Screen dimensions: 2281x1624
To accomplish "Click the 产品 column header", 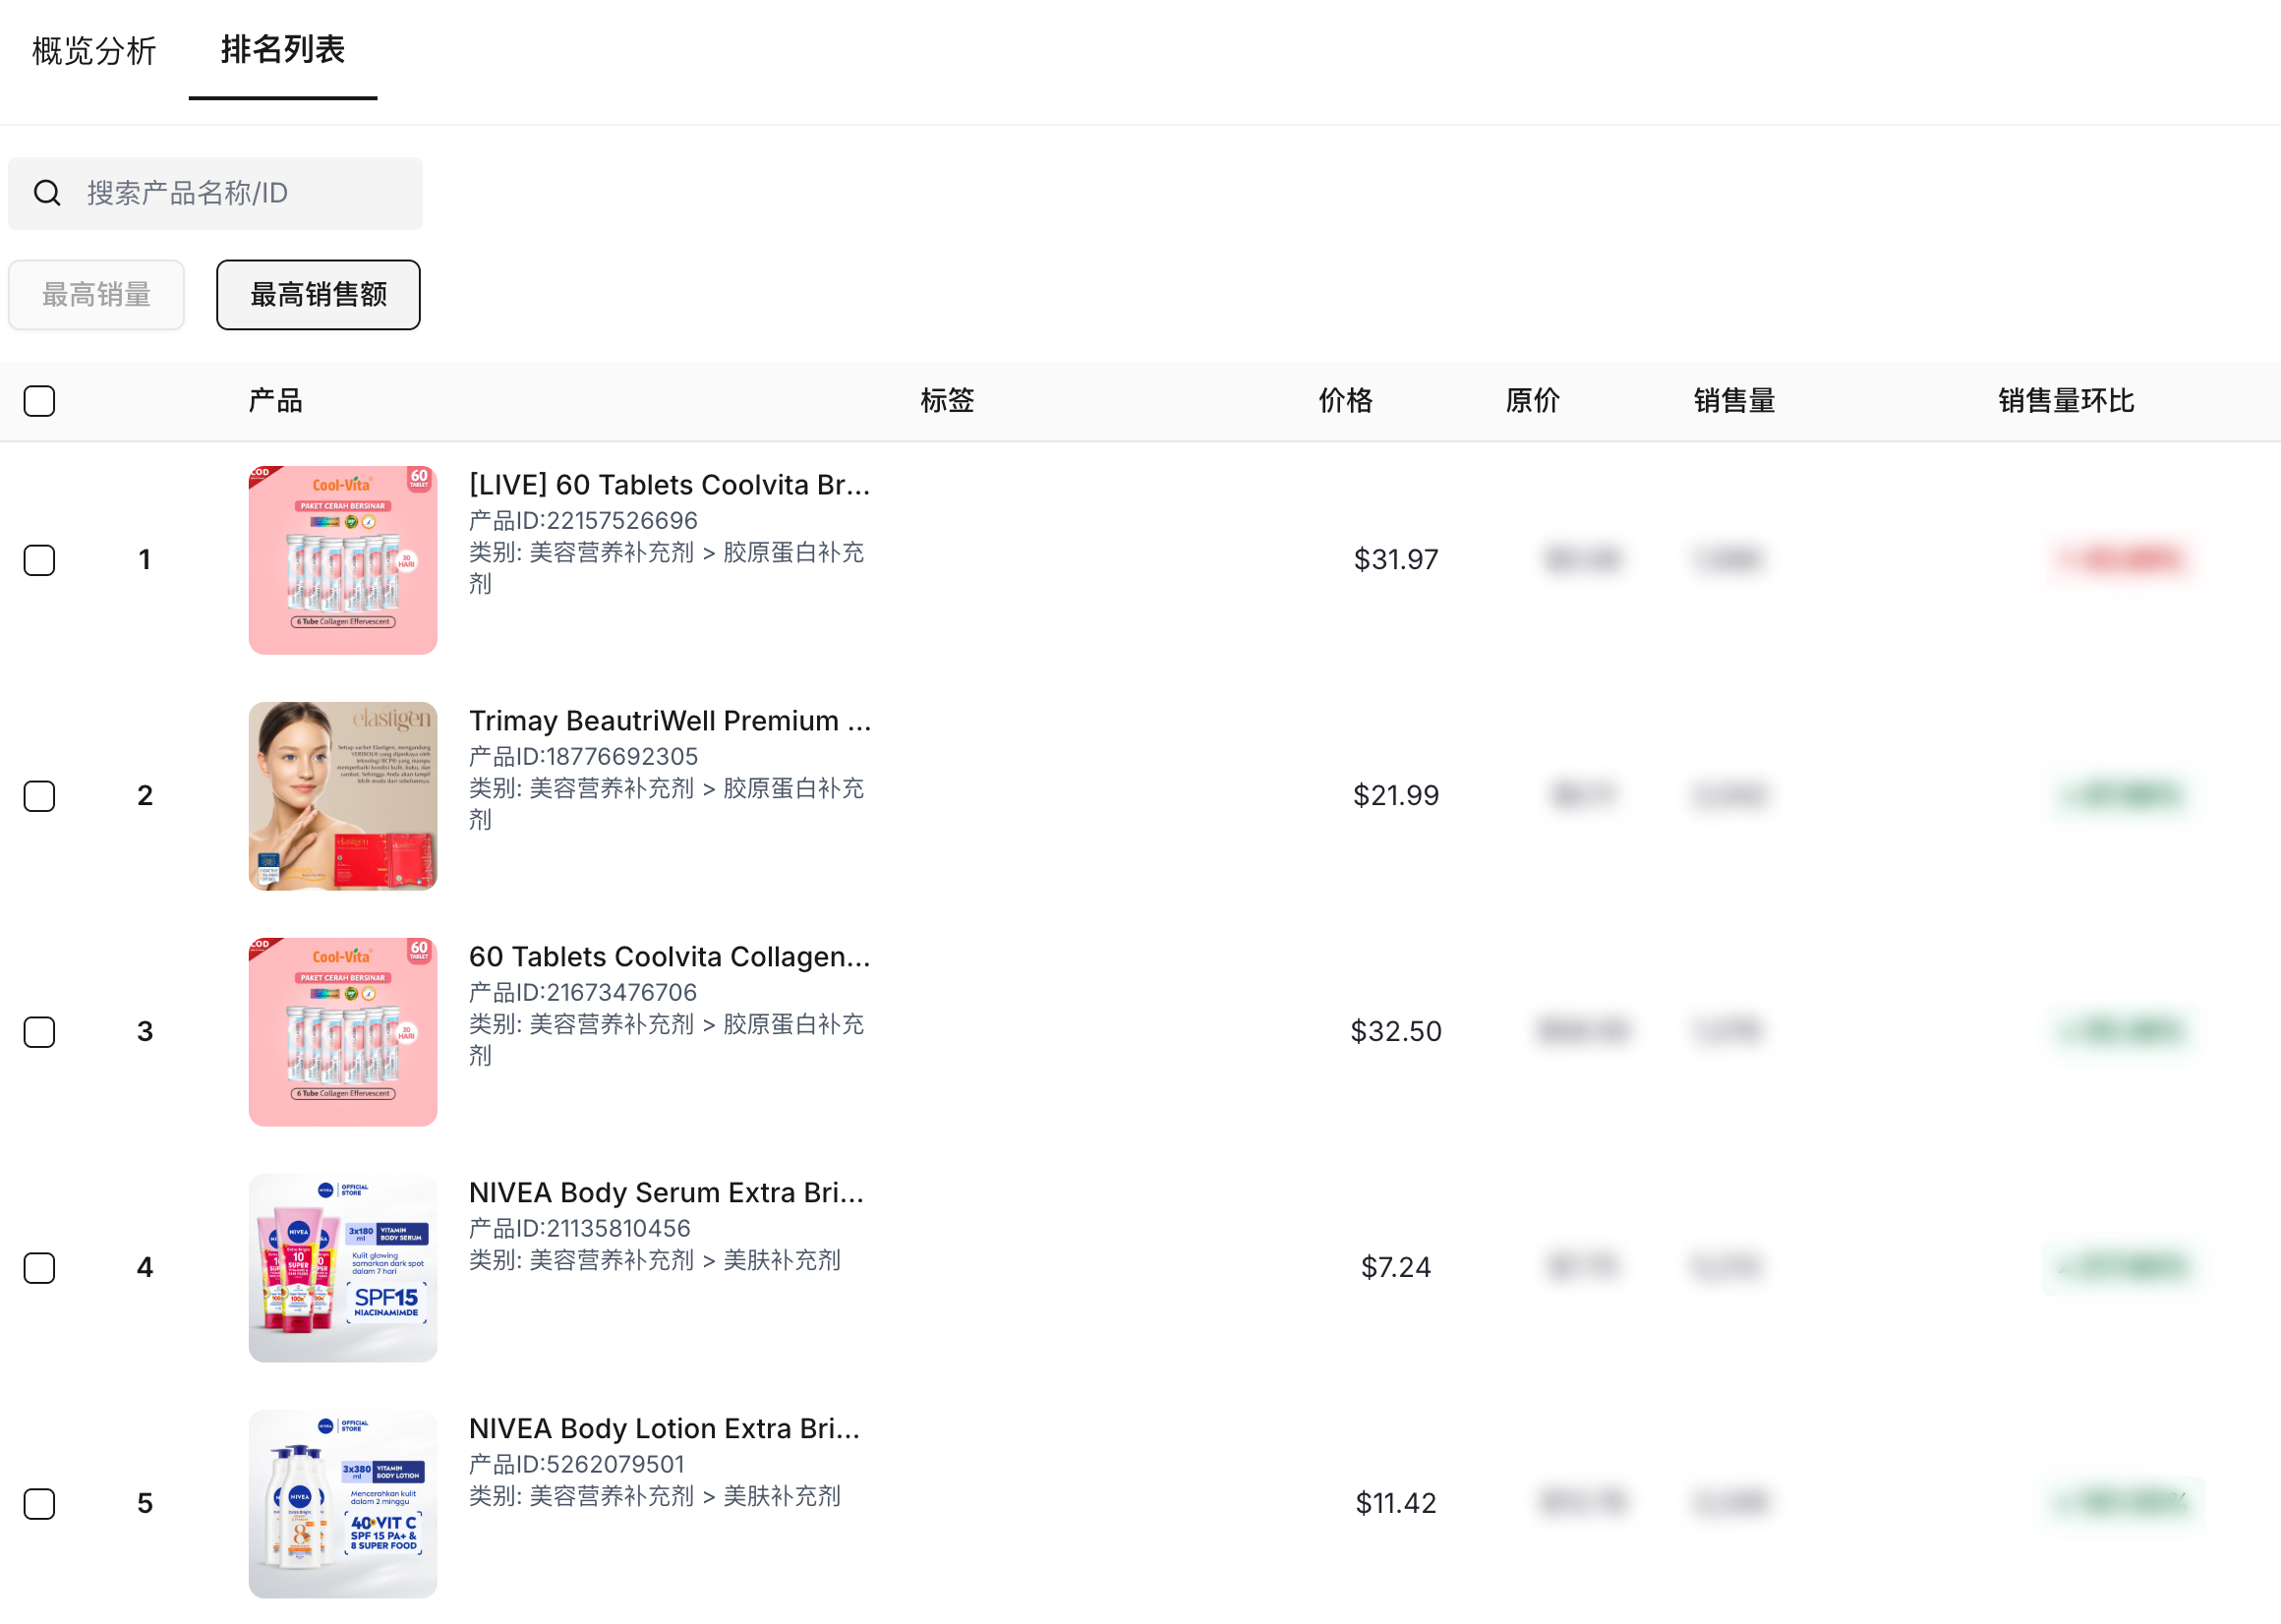I will click(x=275, y=401).
